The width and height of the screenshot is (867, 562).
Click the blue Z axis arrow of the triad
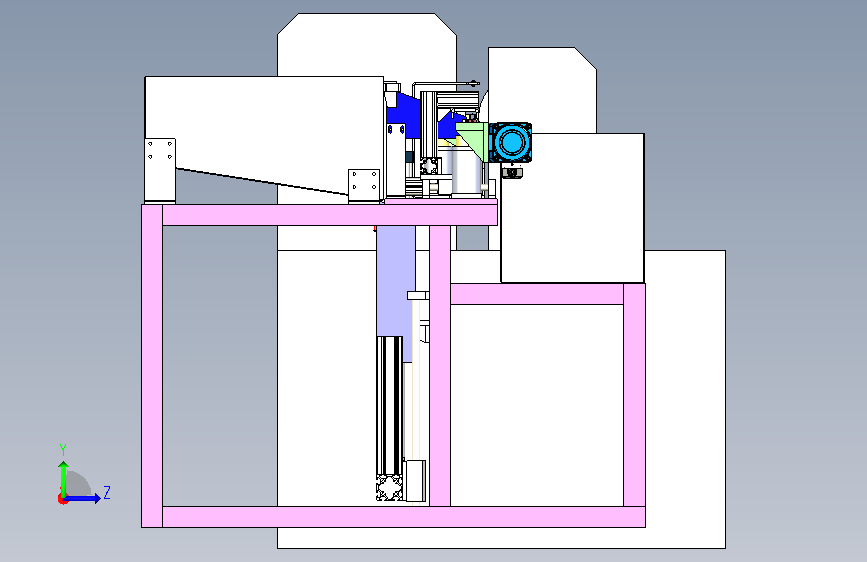[82, 498]
